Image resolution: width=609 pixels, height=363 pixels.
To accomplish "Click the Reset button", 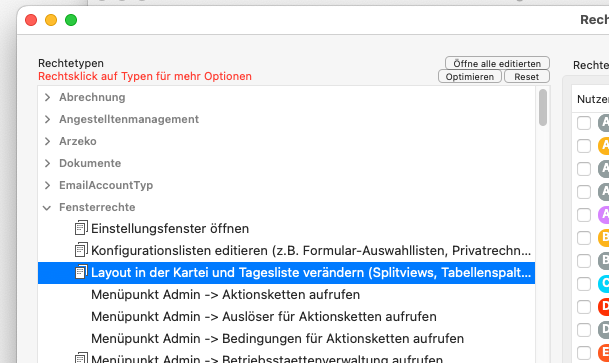I will (527, 76).
